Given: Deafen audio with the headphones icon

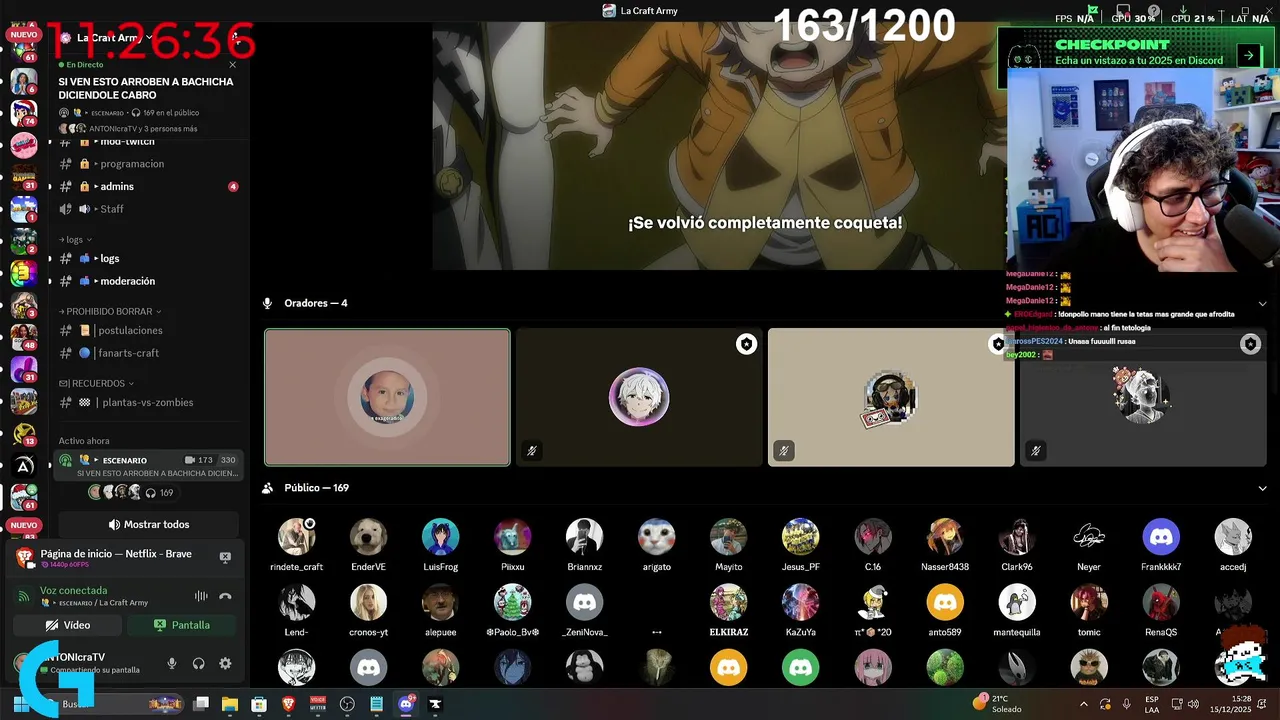Looking at the screenshot, I should tap(199, 663).
